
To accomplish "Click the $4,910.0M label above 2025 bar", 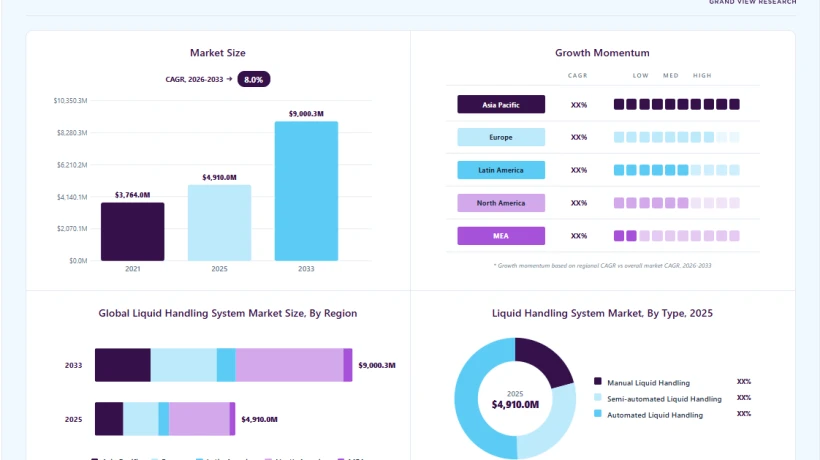I will pyautogui.click(x=219, y=177).
